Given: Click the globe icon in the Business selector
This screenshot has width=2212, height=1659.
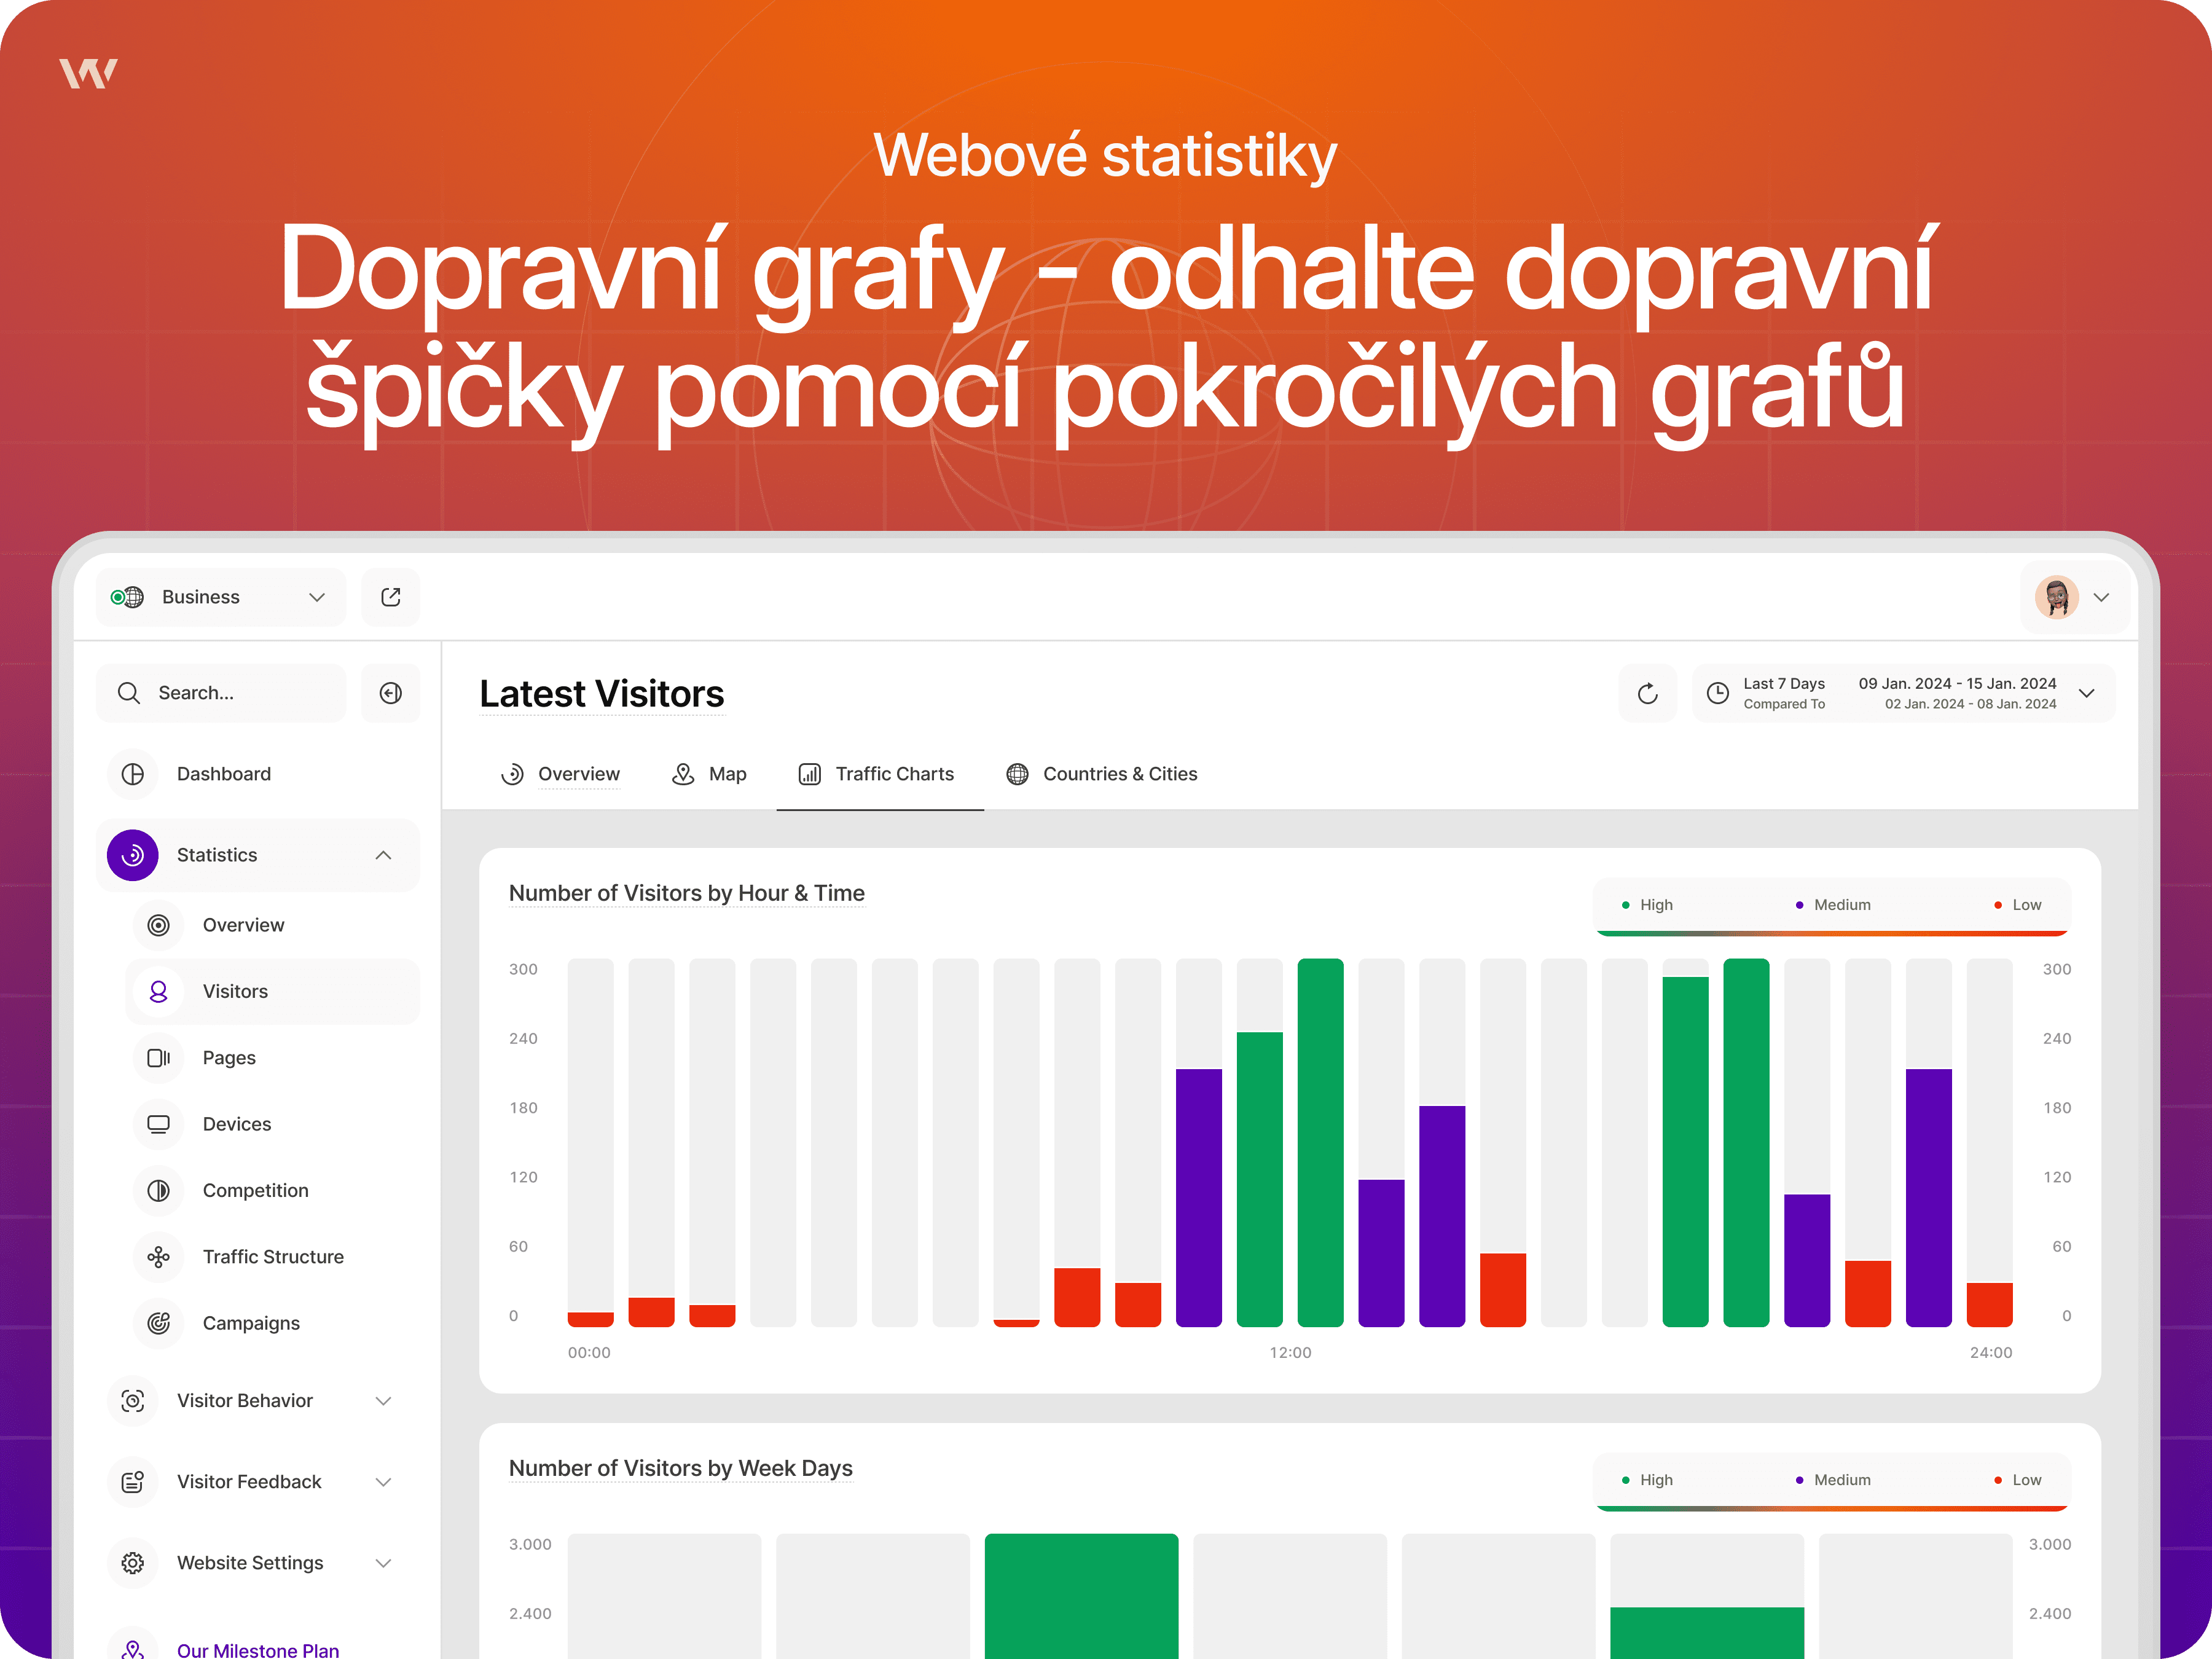Looking at the screenshot, I should coord(134,597).
